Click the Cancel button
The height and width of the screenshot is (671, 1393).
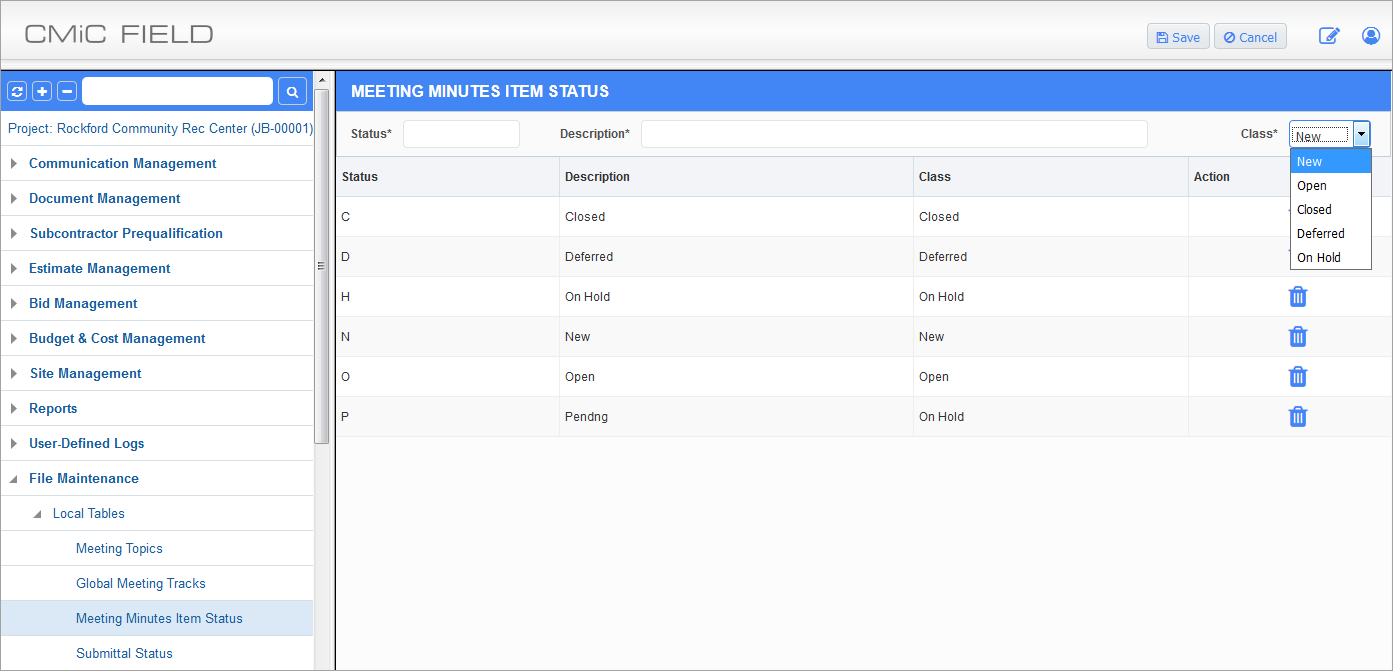pyautogui.click(x=1250, y=37)
